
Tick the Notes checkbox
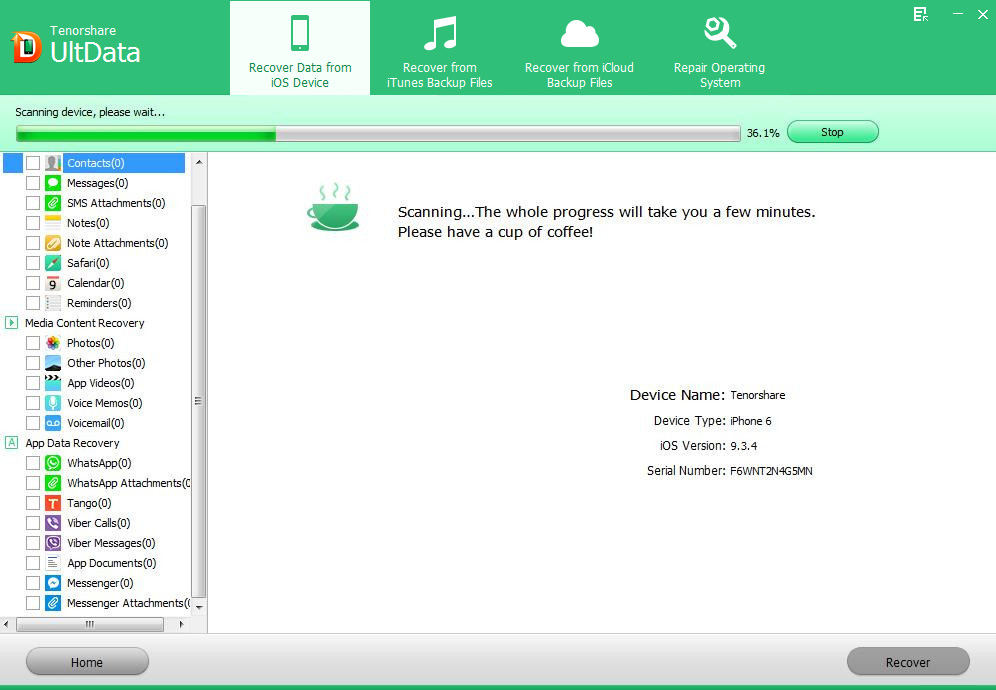tap(33, 223)
